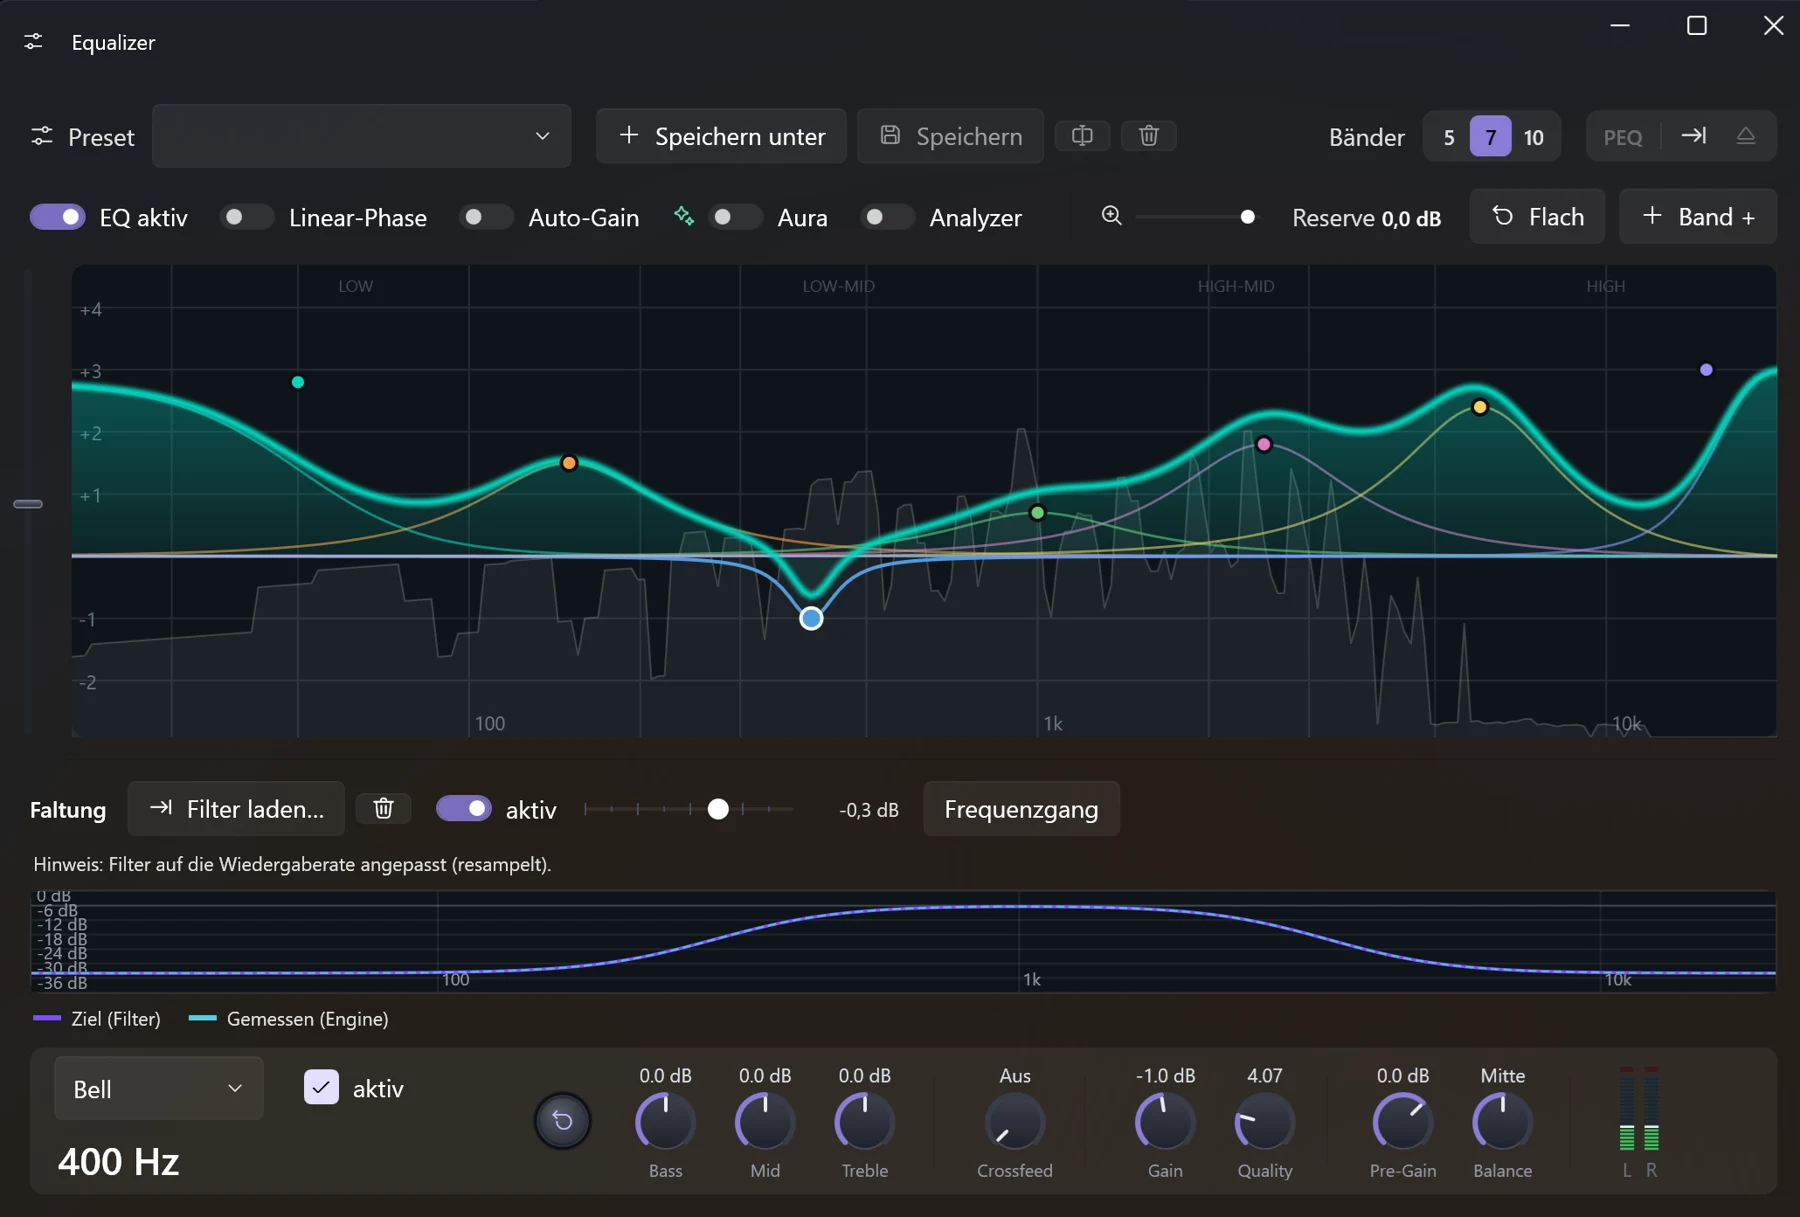The height and width of the screenshot is (1217, 1800).
Task: Delete convolution filter with Faltung trash icon
Action: [x=383, y=808]
